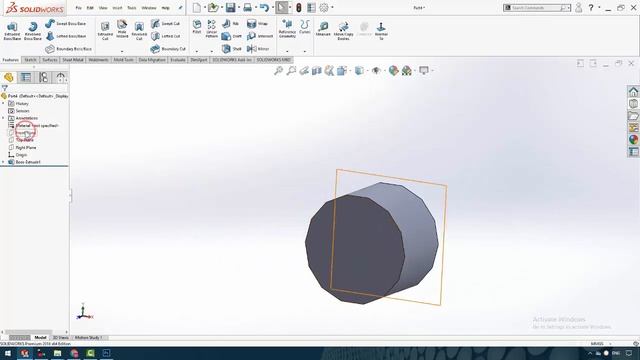Toggle the Hide/Show Items eye icon
Viewport: 640px width, 360px height.
376,71
